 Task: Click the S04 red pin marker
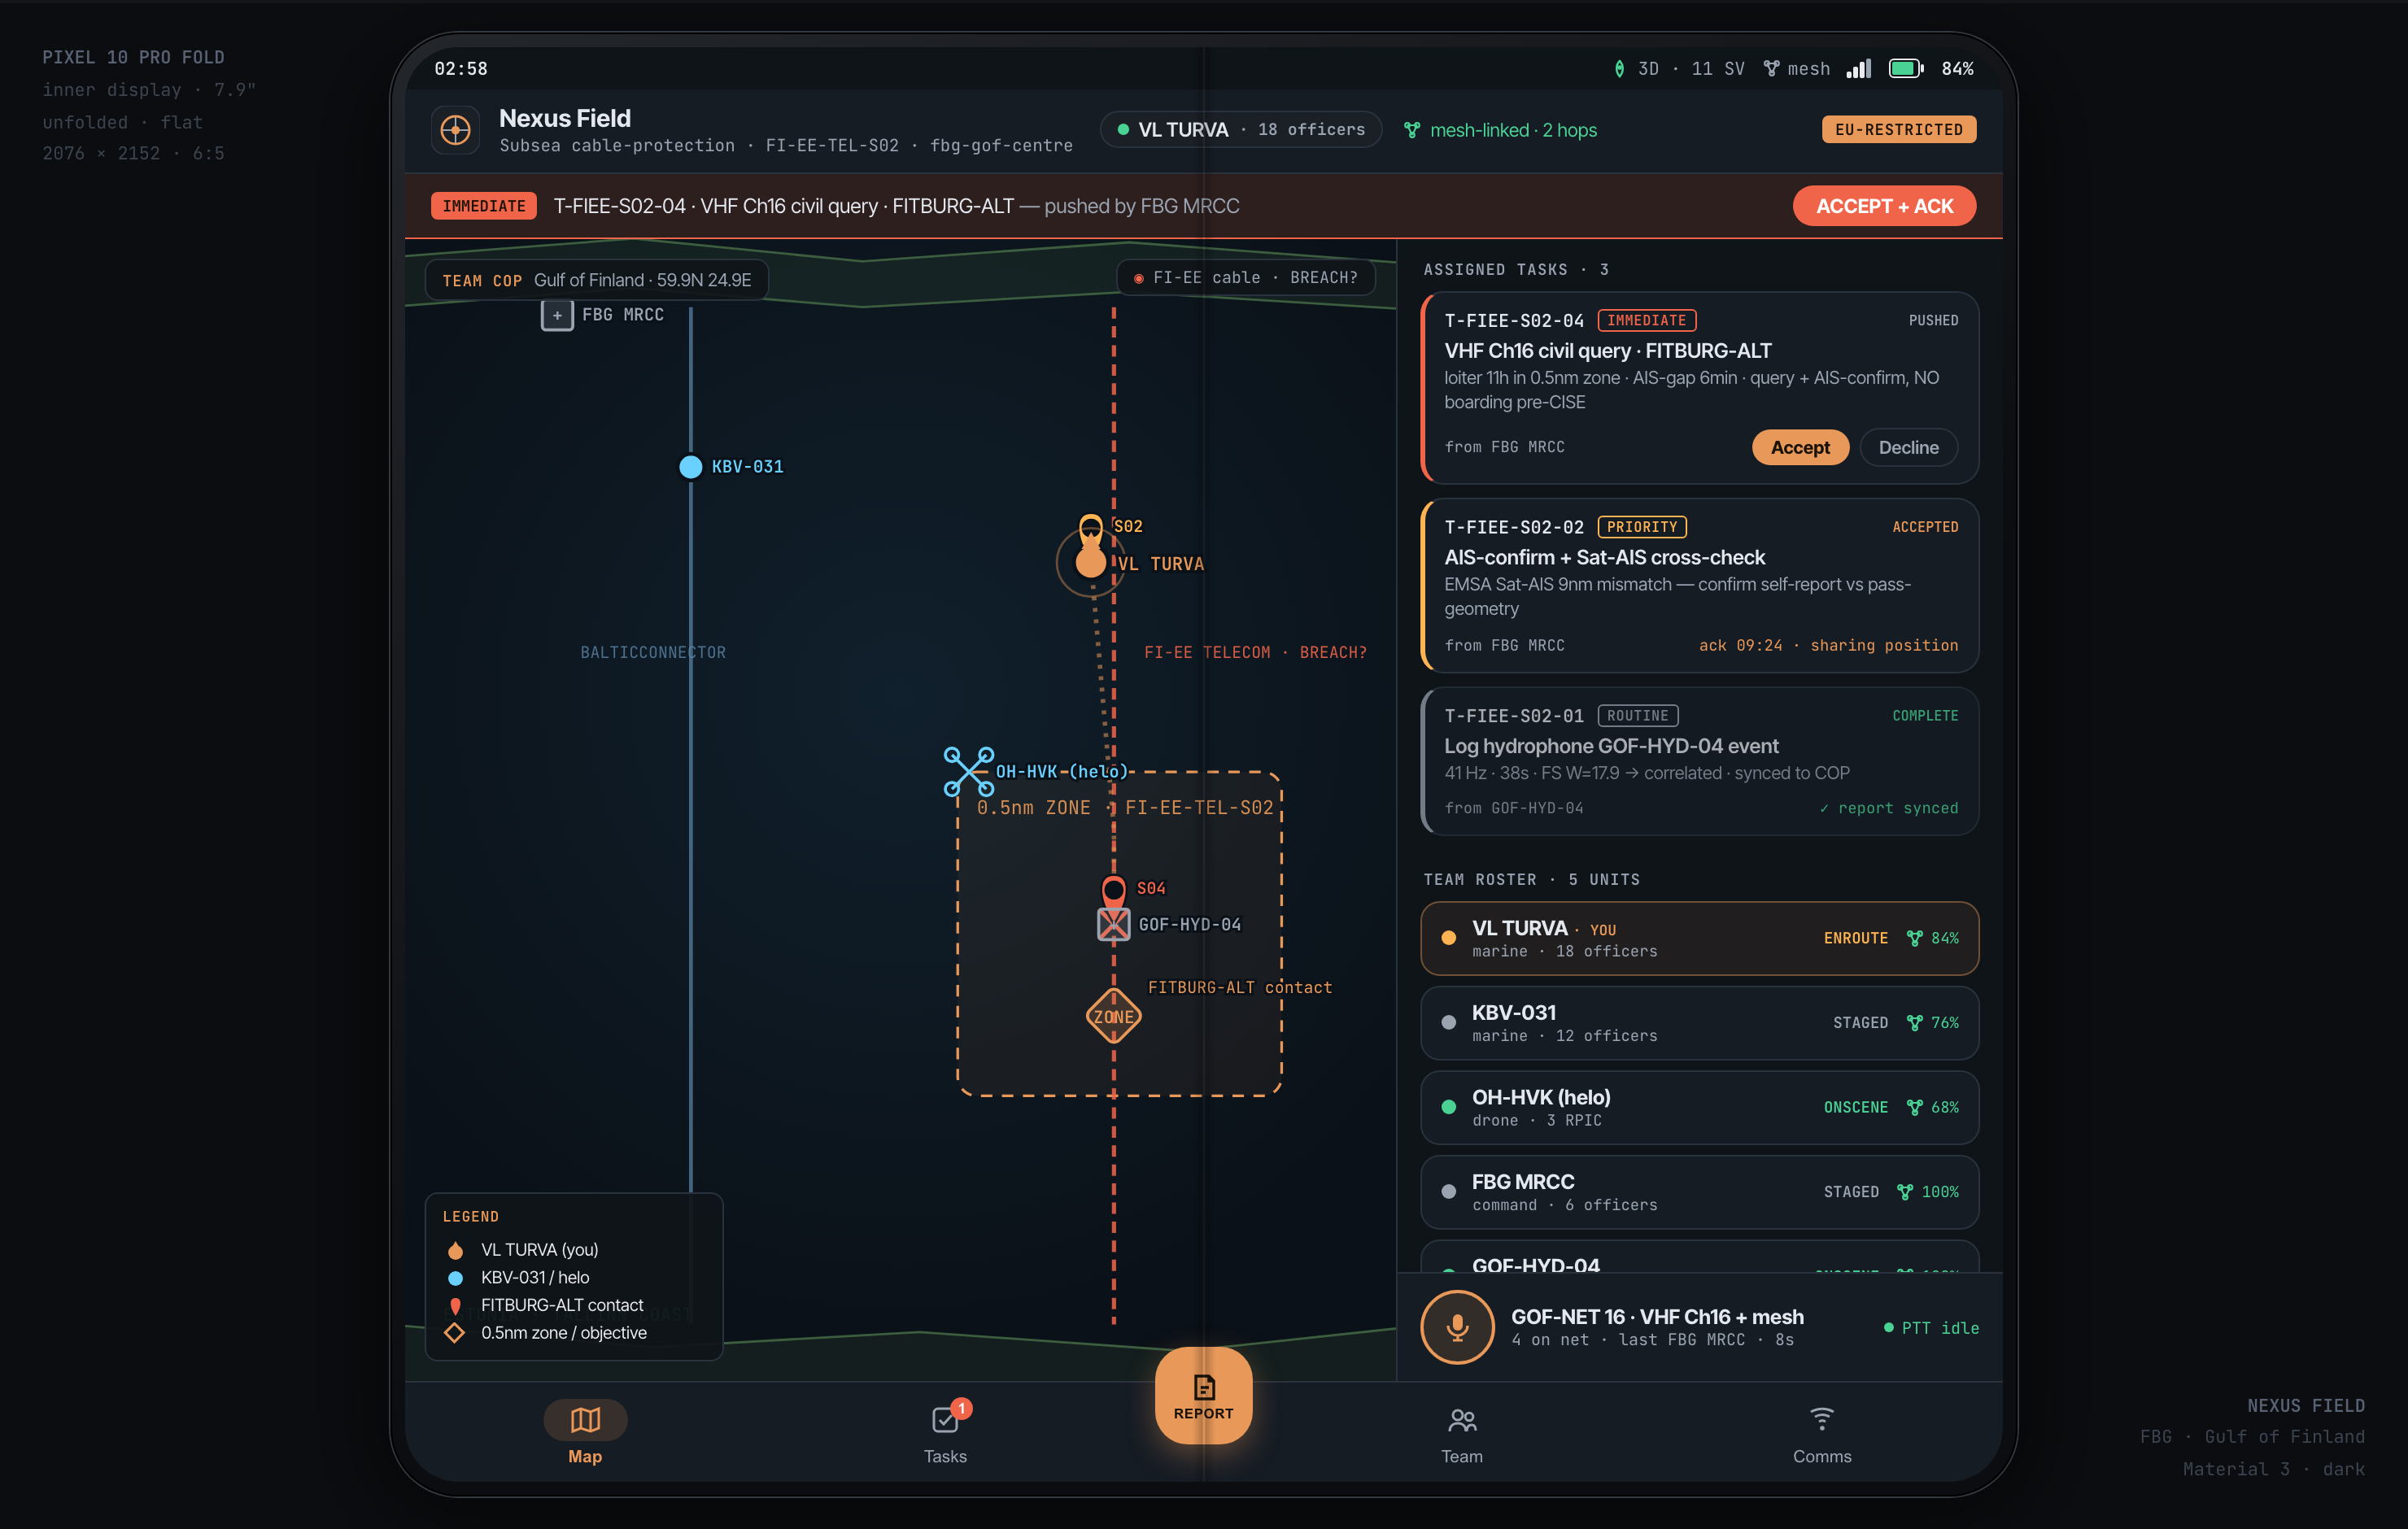[1113, 888]
